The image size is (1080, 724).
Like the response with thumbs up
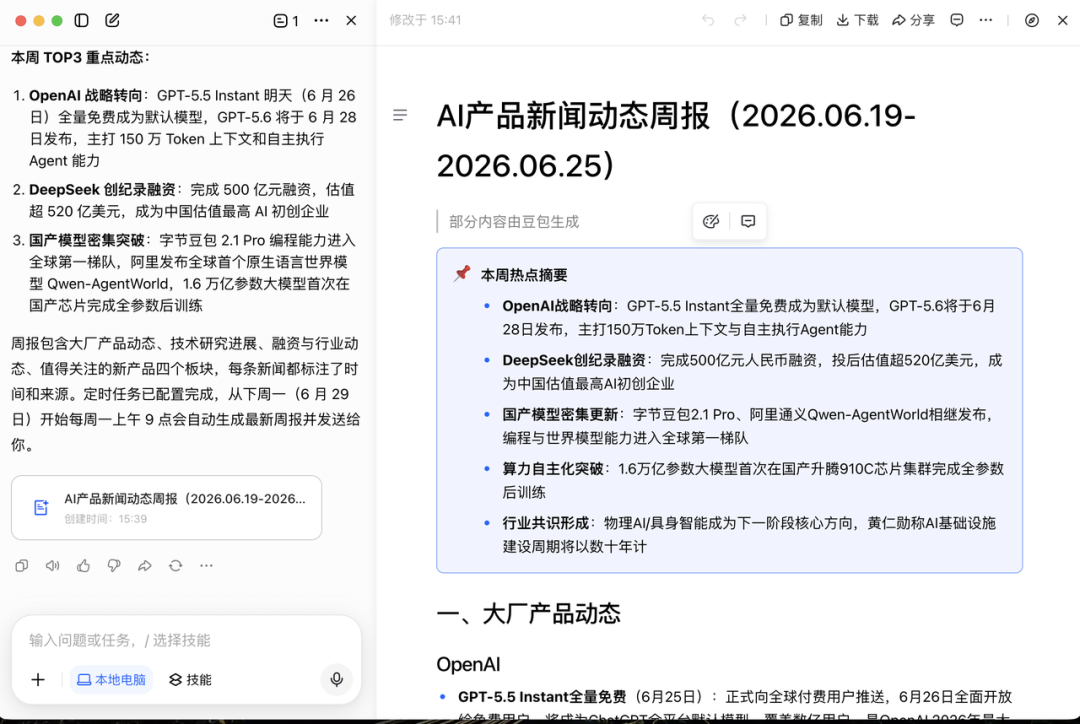[x=83, y=566]
